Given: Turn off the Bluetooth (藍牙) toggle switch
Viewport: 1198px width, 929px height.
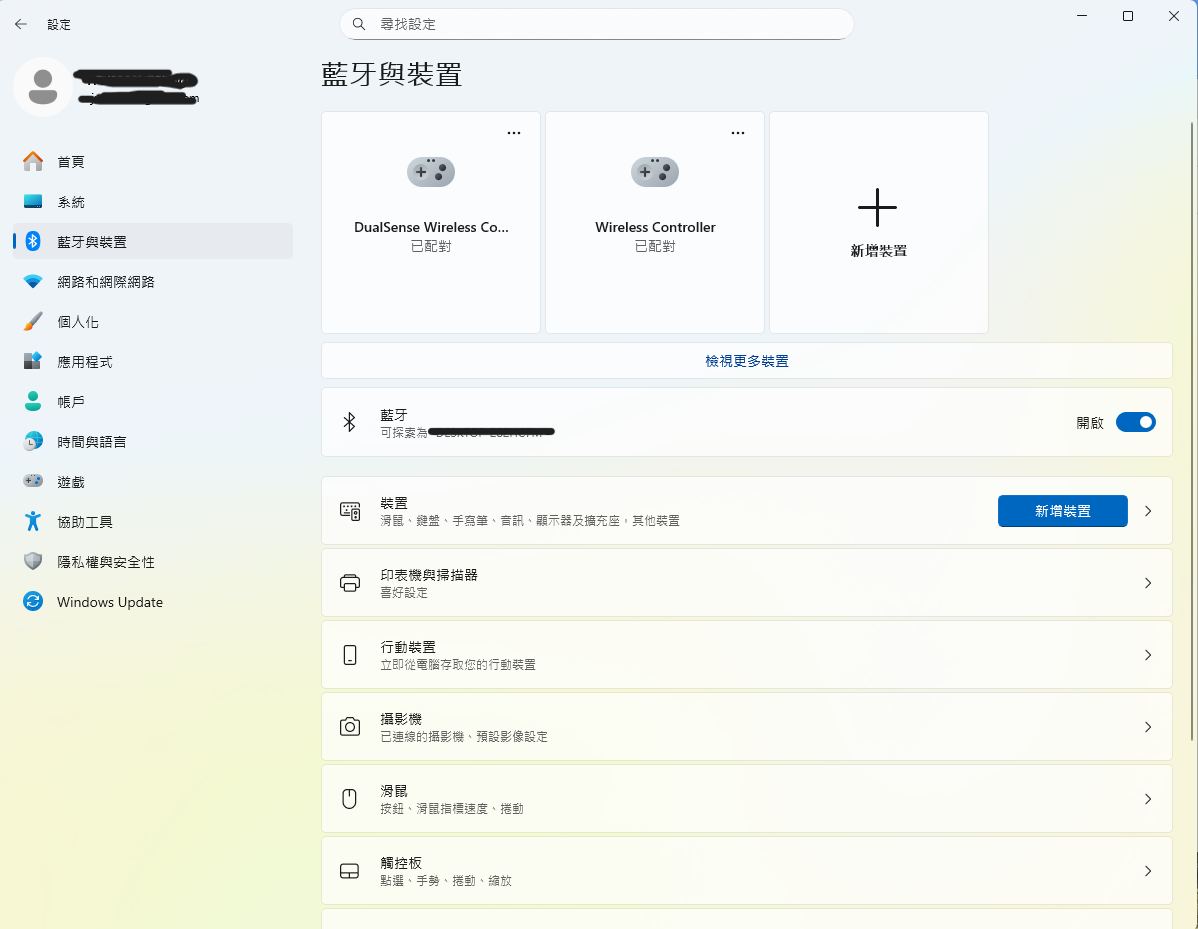Looking at the screenshot, I should [x=1135, y=422].
